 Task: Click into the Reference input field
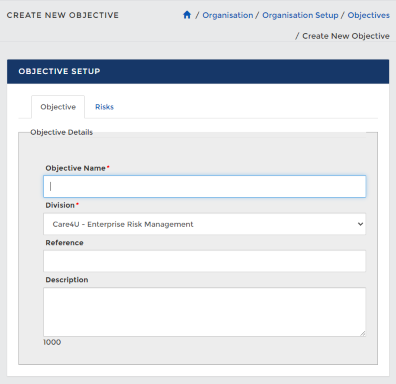pyautogui.click(x=205, y=261)
